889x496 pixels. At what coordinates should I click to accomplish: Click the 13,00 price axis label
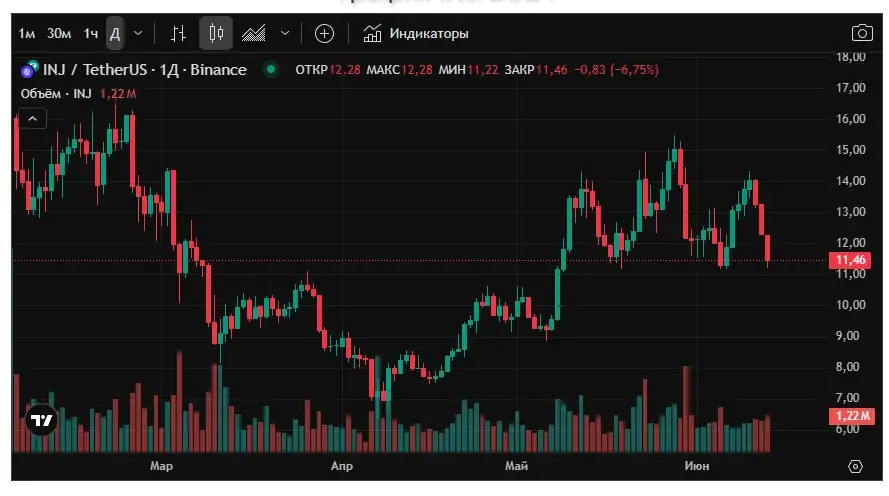[x=850, y=211]
